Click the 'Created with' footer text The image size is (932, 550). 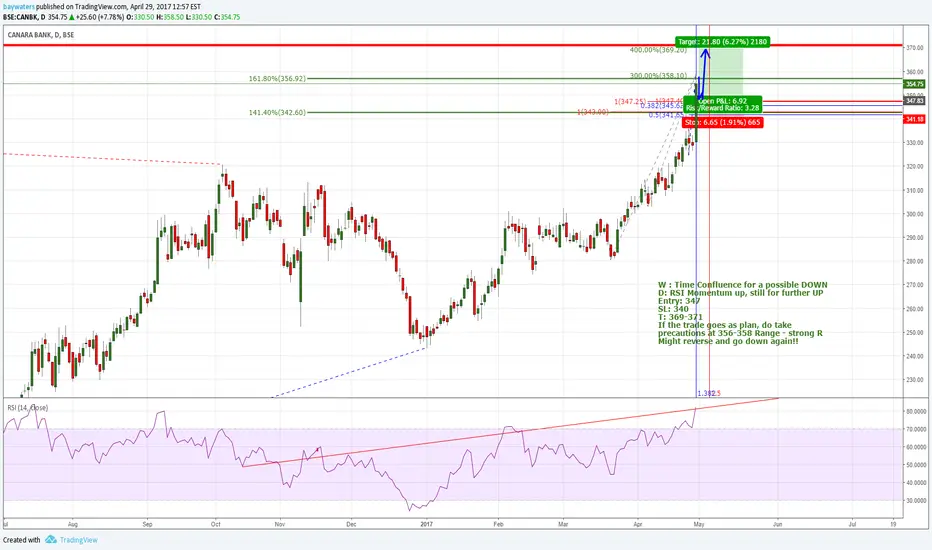coord(21,540)
